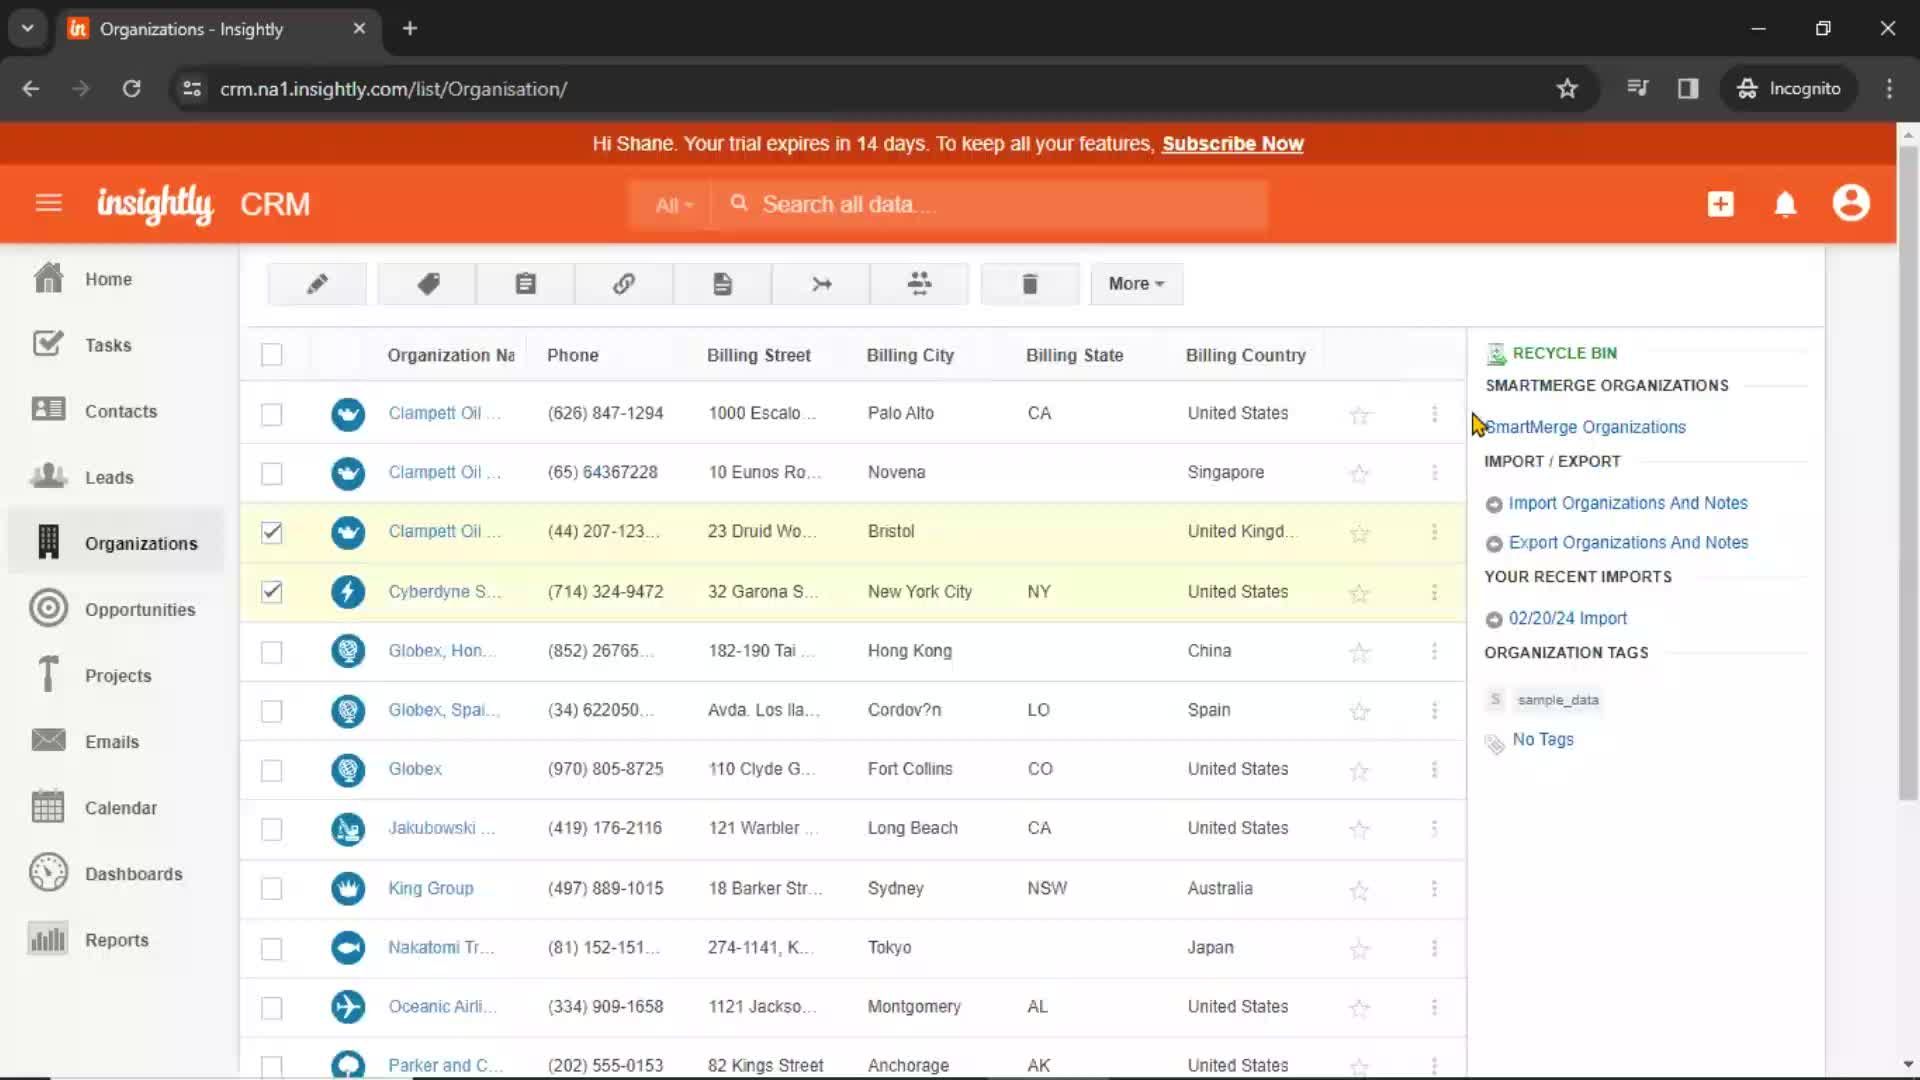This screenshot has height=1080, width=1920.
Task: Click the edit pencil icon in toolbar
Action: (316, 284)
